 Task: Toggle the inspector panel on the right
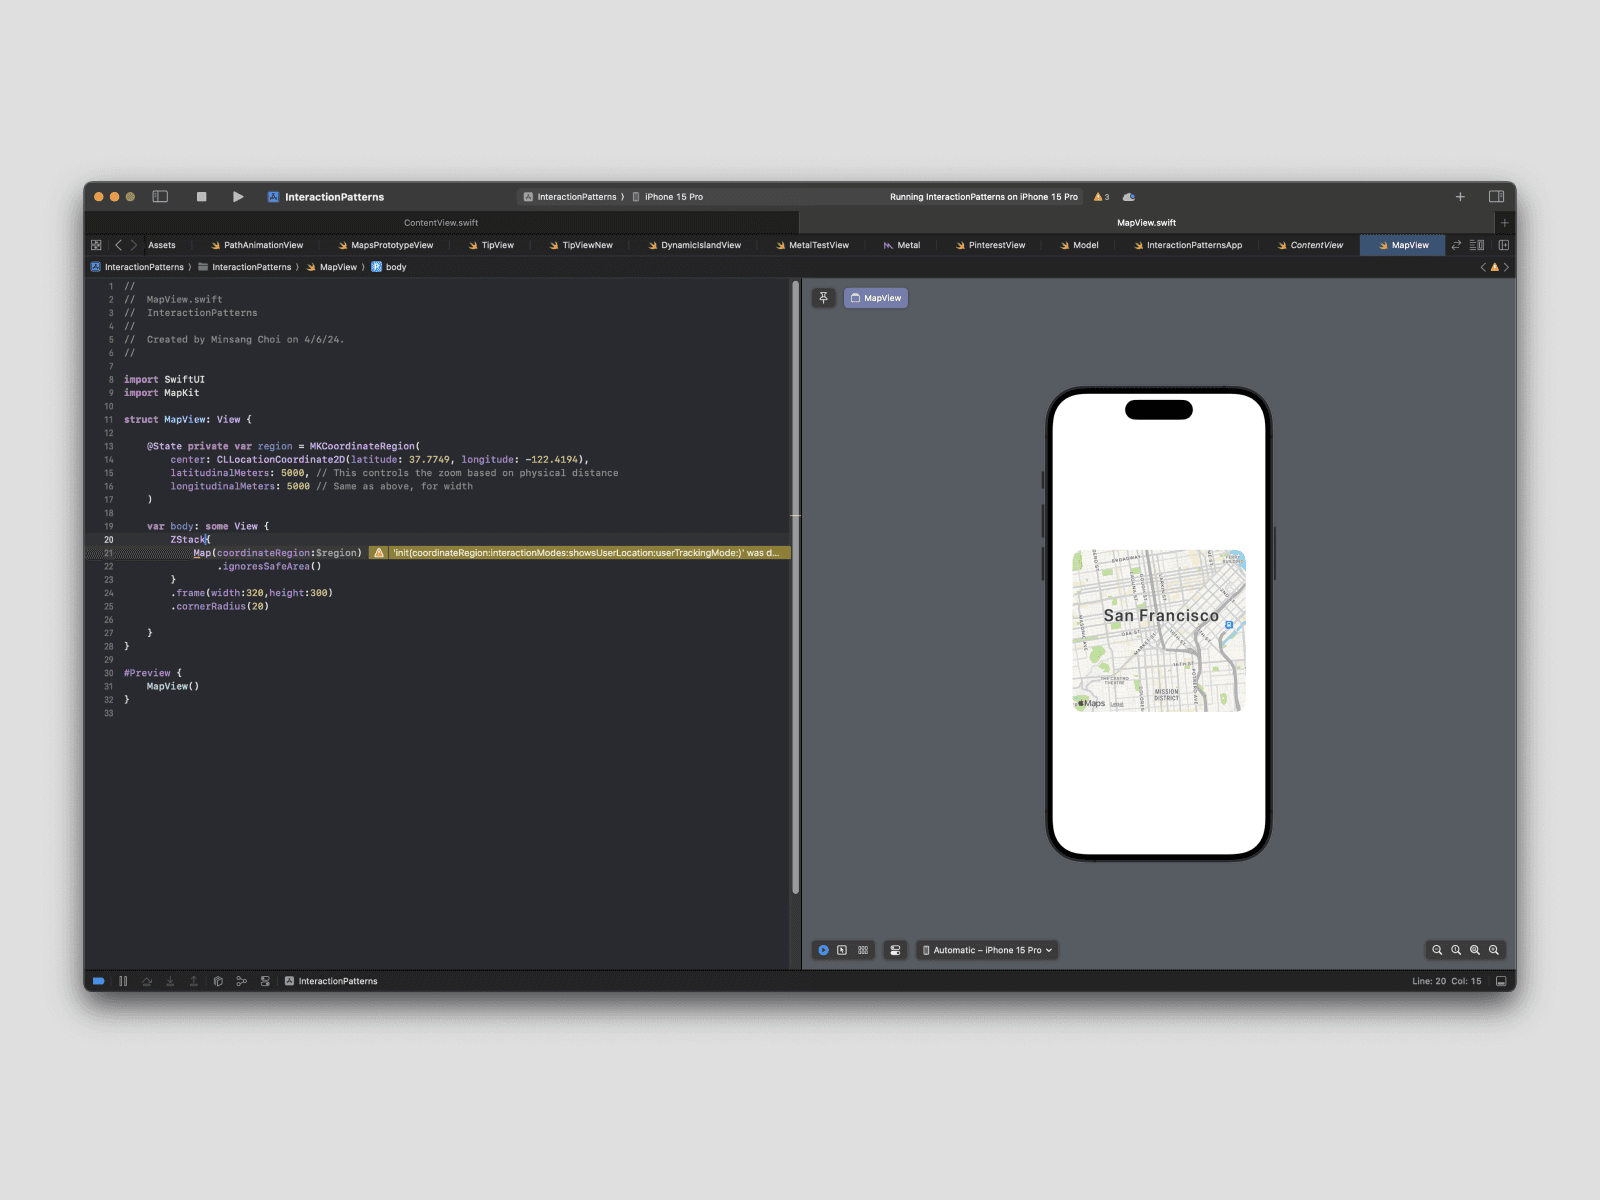click(1496, 197)
